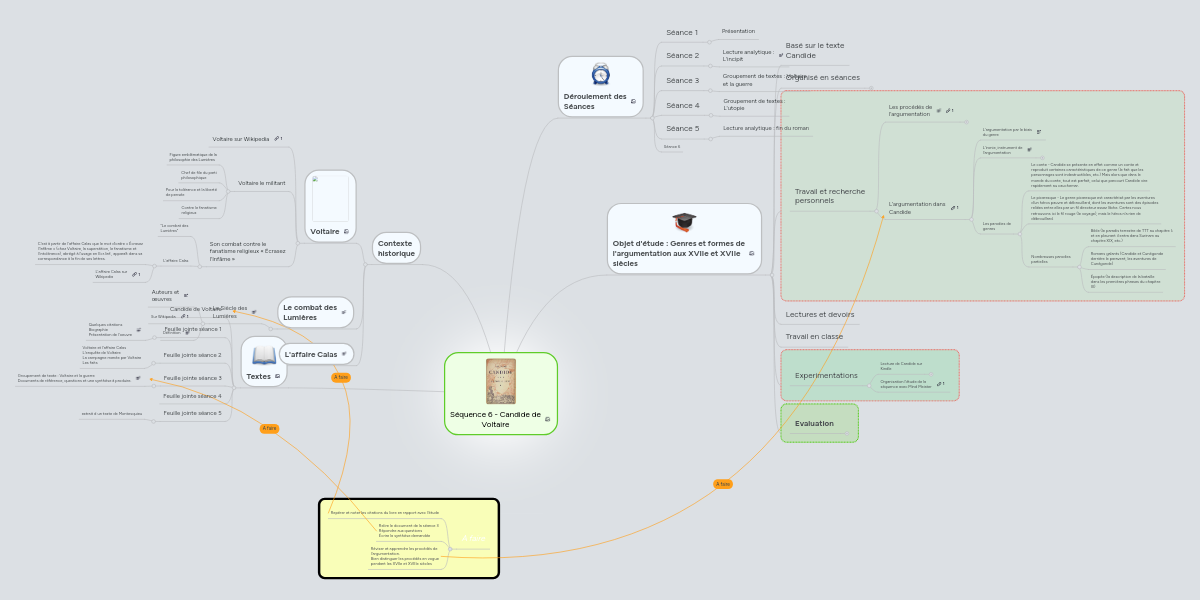This screenshot has height=600, width=1200.
Task: Select the Repérer et noter les citations du livre topic
Action: 384,512
